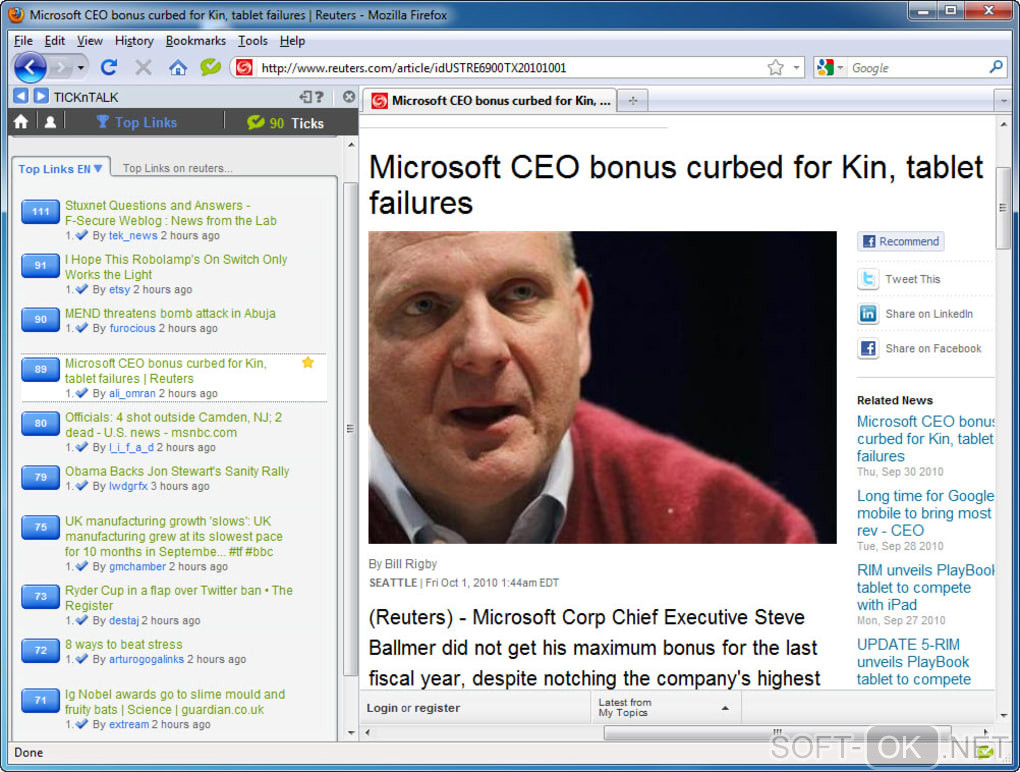
Task: Click the sidebar help question mark
Action: click(x=319, y=97)
